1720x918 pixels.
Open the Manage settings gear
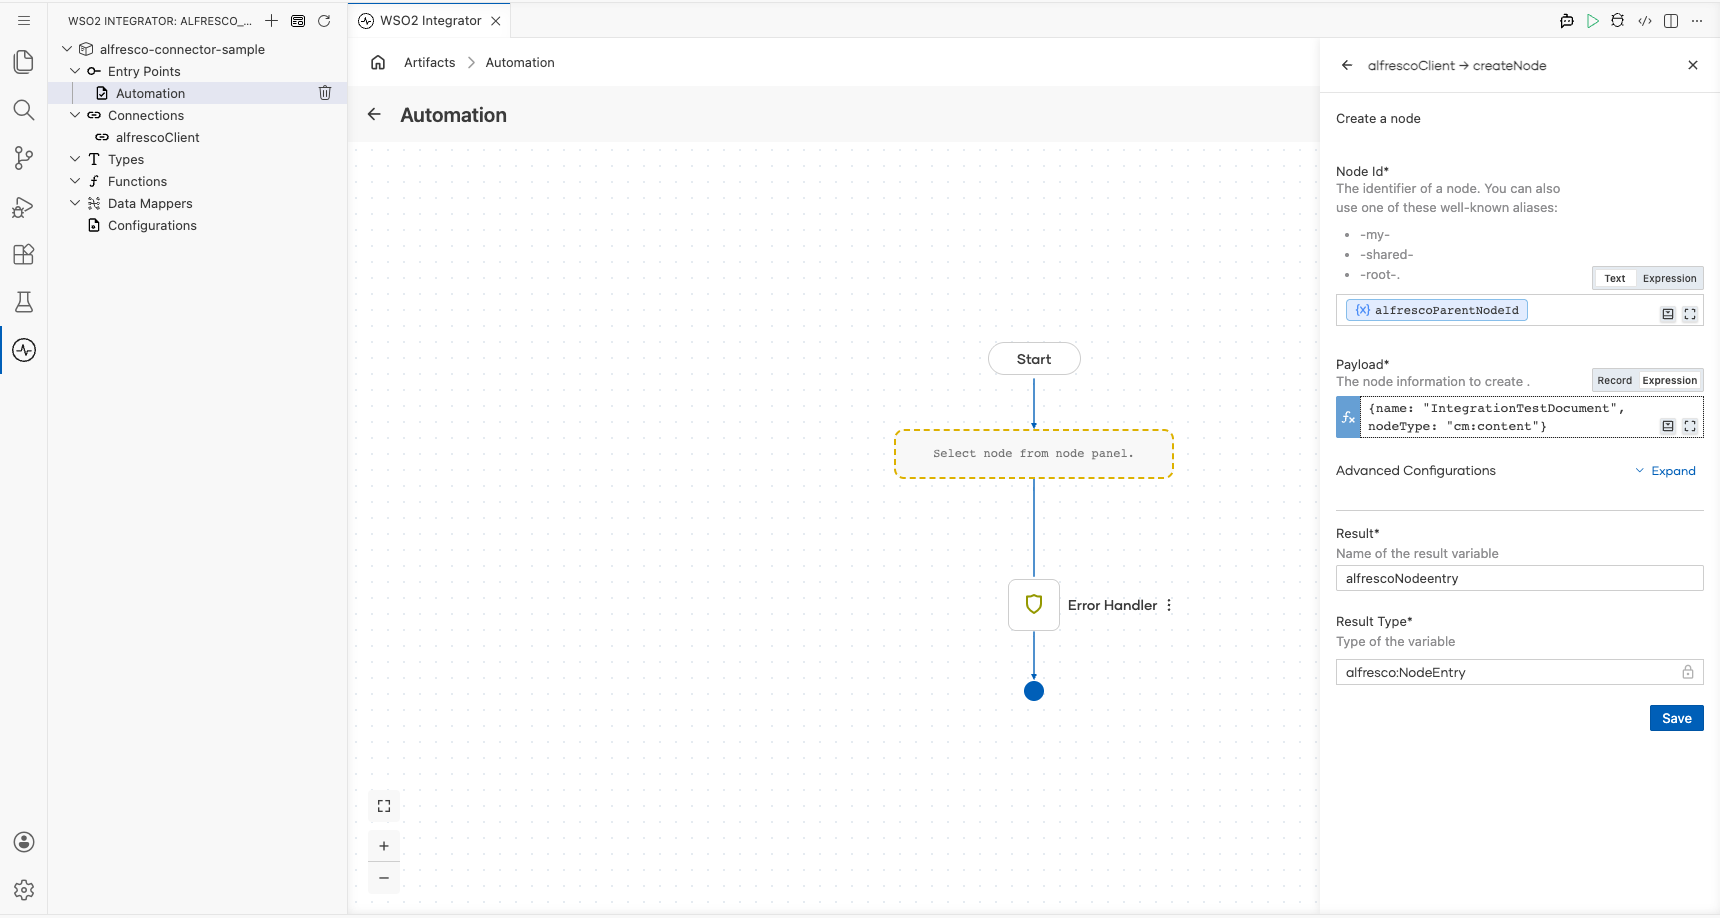pyautogui.click(x=24, y=890)
